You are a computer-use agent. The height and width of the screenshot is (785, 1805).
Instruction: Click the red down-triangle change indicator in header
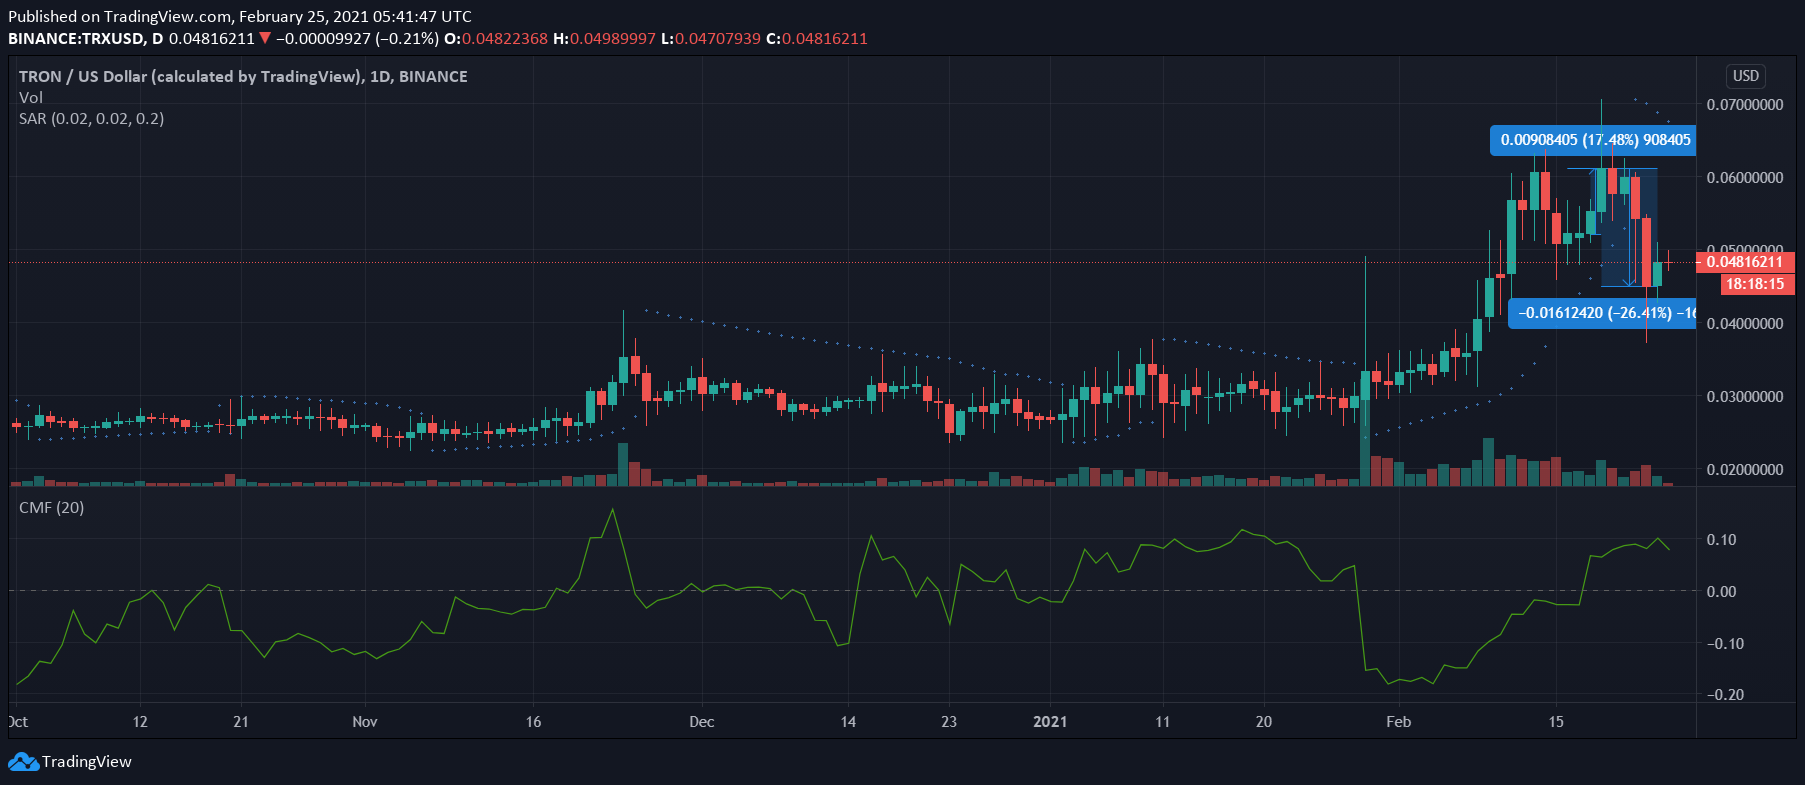pos(265,38)
